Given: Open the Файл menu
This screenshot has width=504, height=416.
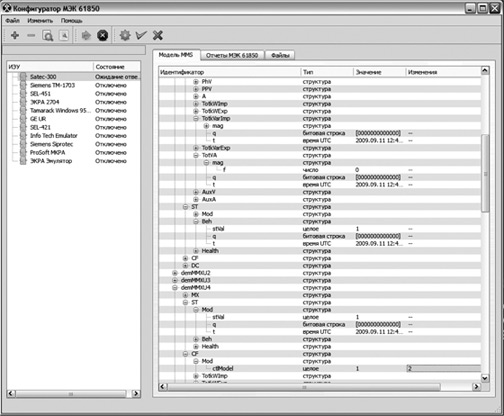Looking at the screenshot, I should 13,21.
